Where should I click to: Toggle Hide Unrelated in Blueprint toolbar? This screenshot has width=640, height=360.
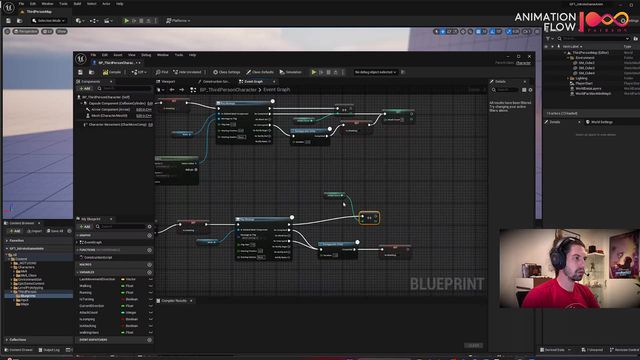click(188, 72)
